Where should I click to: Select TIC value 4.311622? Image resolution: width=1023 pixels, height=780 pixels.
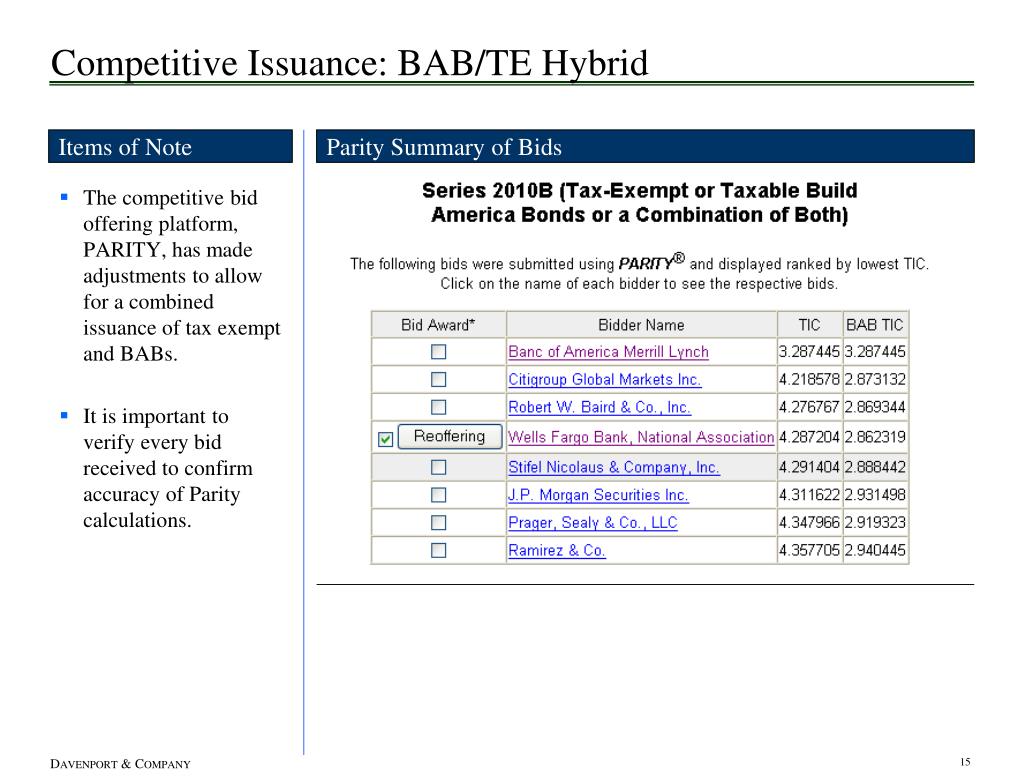point(809,495)
